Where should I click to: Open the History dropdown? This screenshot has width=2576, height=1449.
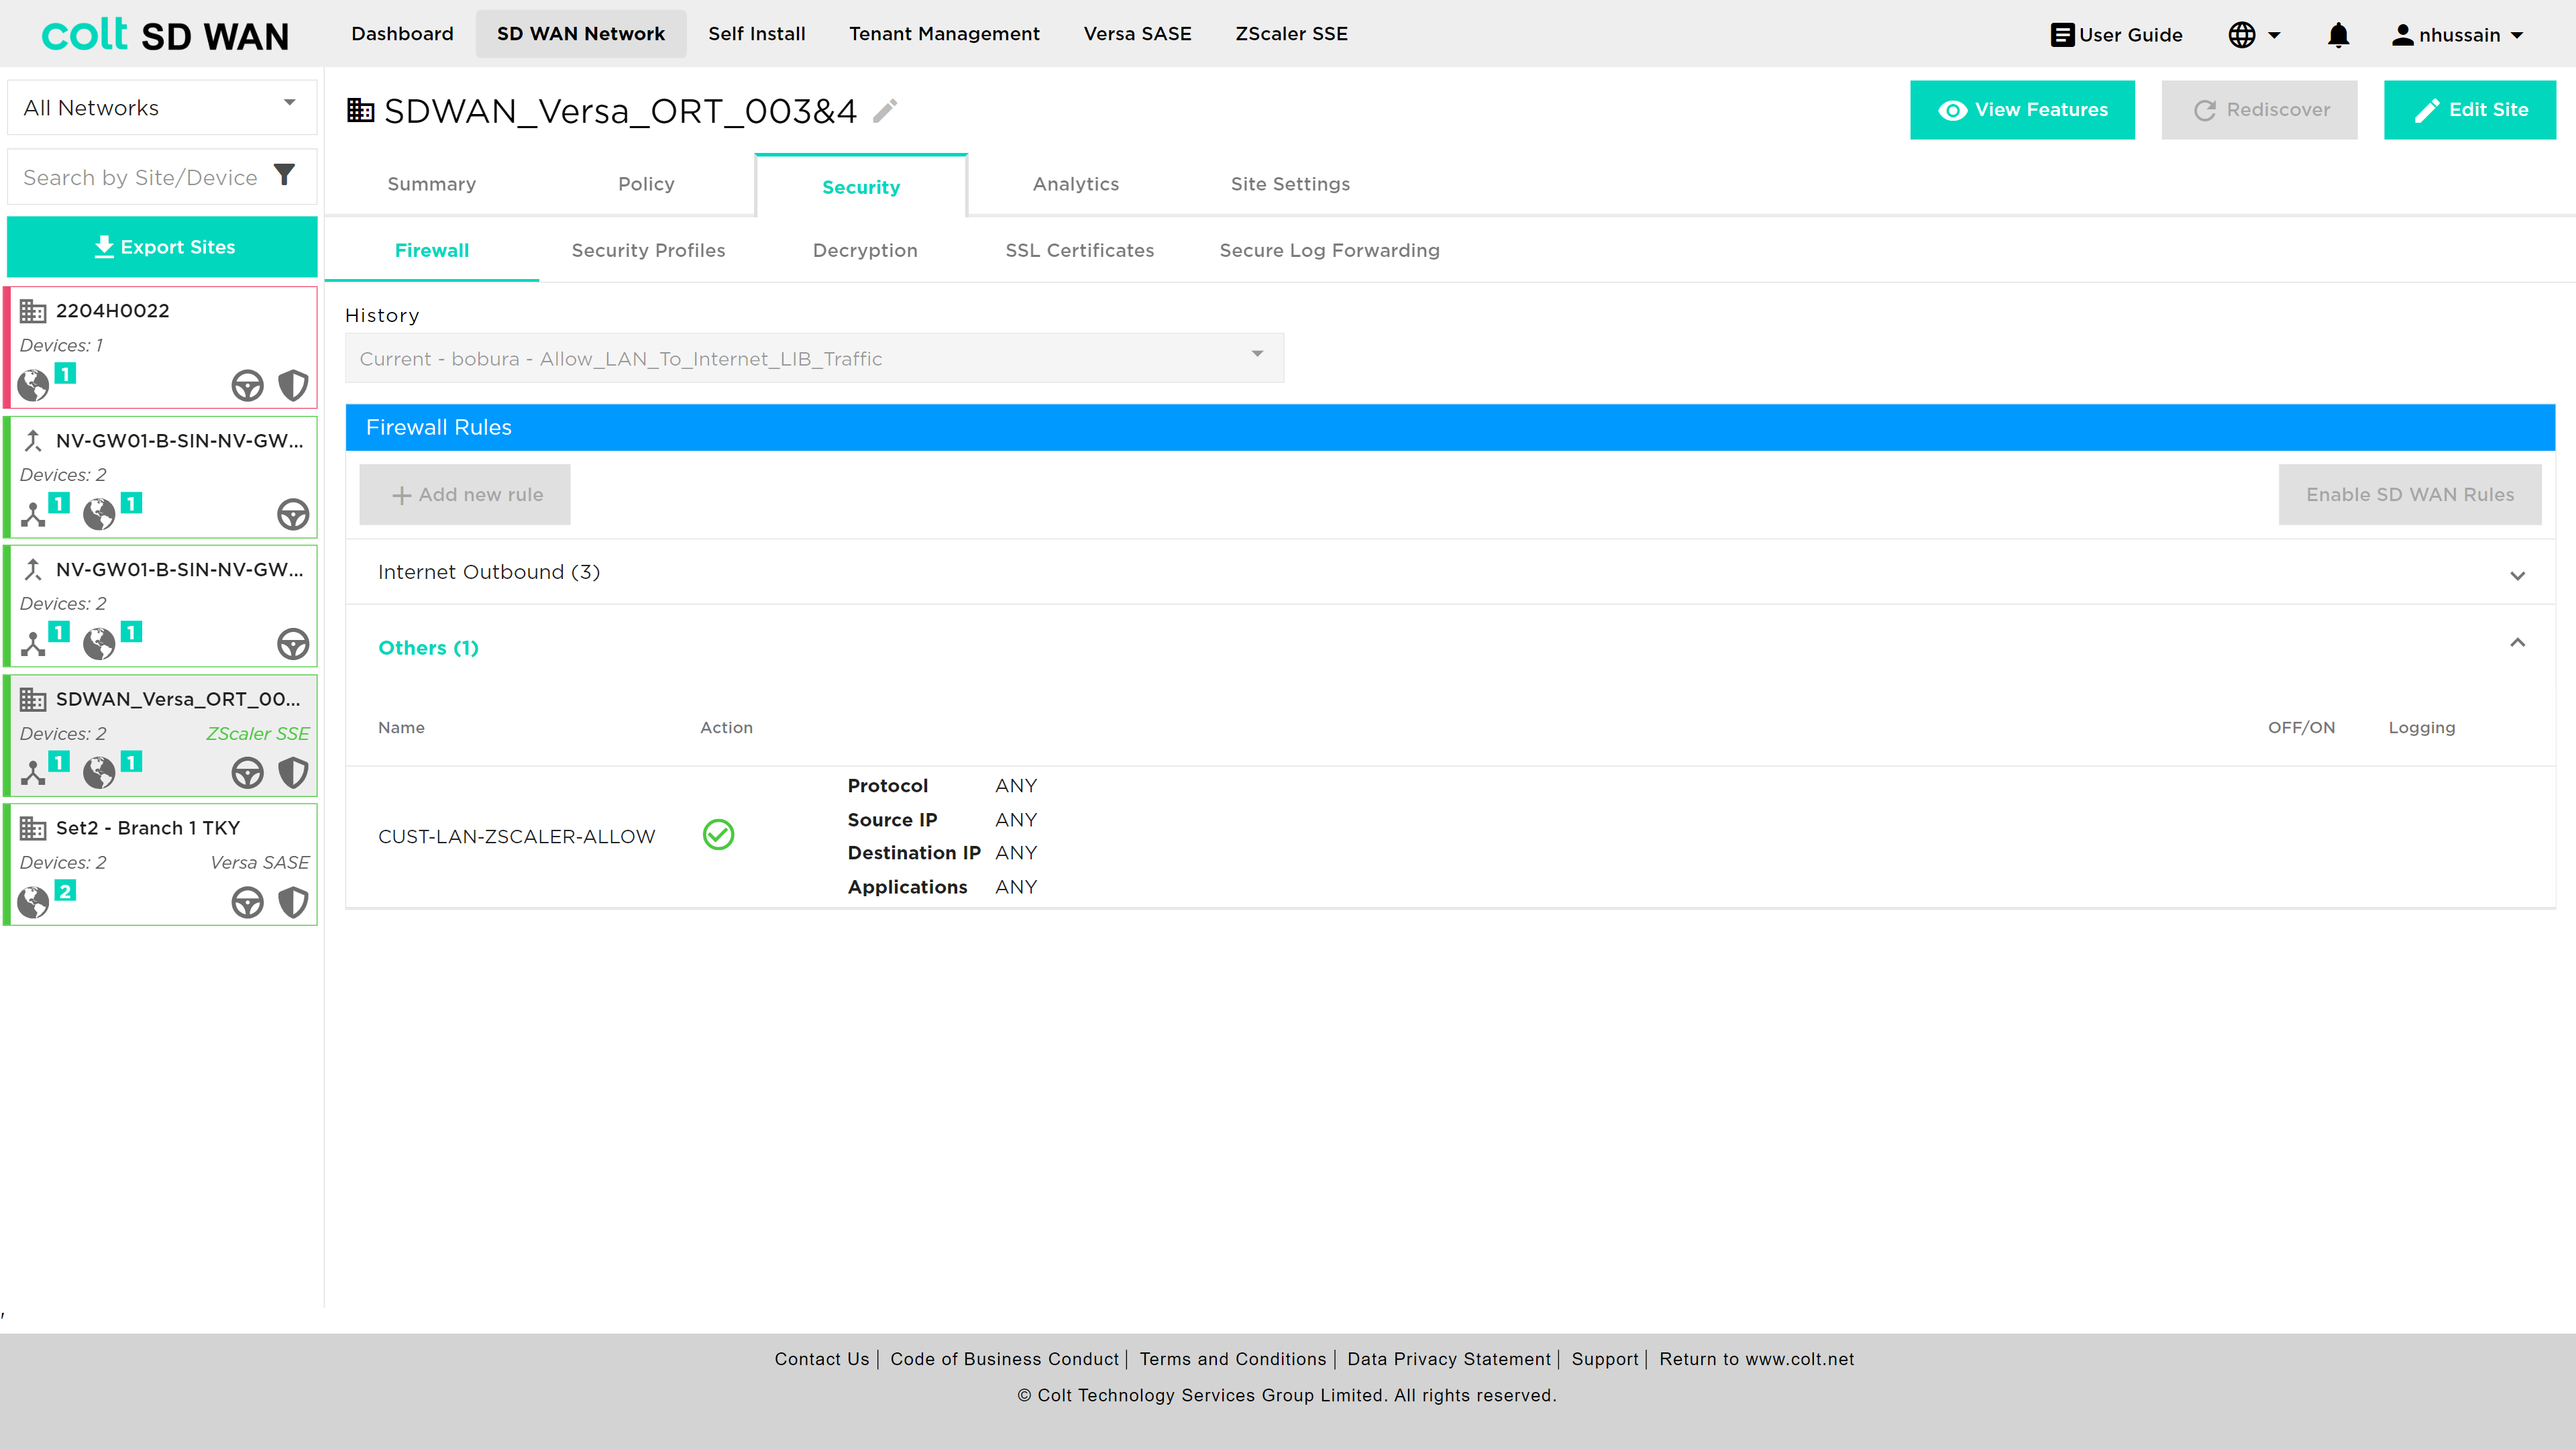click(x=814, y=358)
